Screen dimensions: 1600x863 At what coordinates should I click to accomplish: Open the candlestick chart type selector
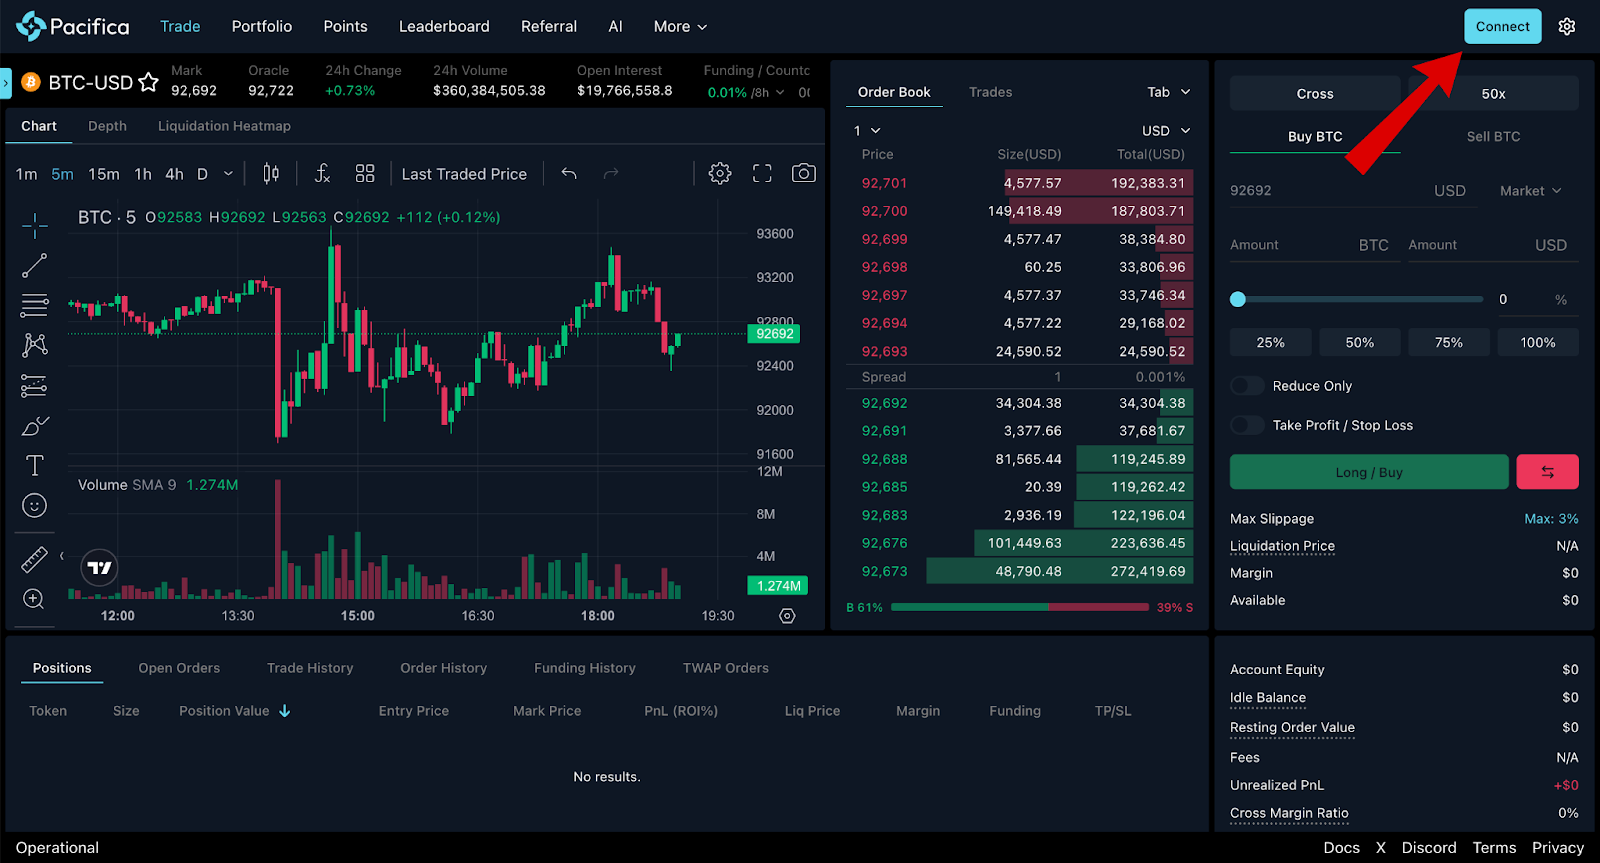point(271,174)
